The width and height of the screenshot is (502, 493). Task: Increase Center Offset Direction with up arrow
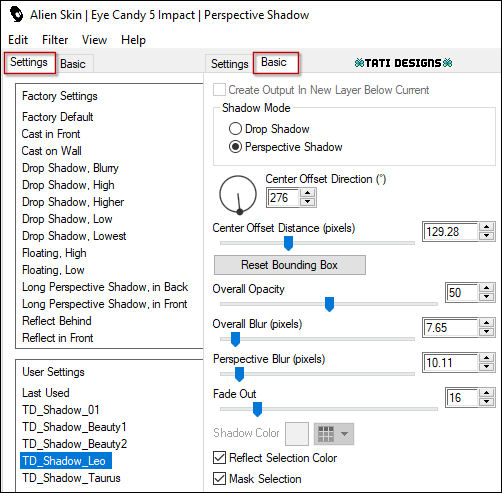tap(307, 193)
